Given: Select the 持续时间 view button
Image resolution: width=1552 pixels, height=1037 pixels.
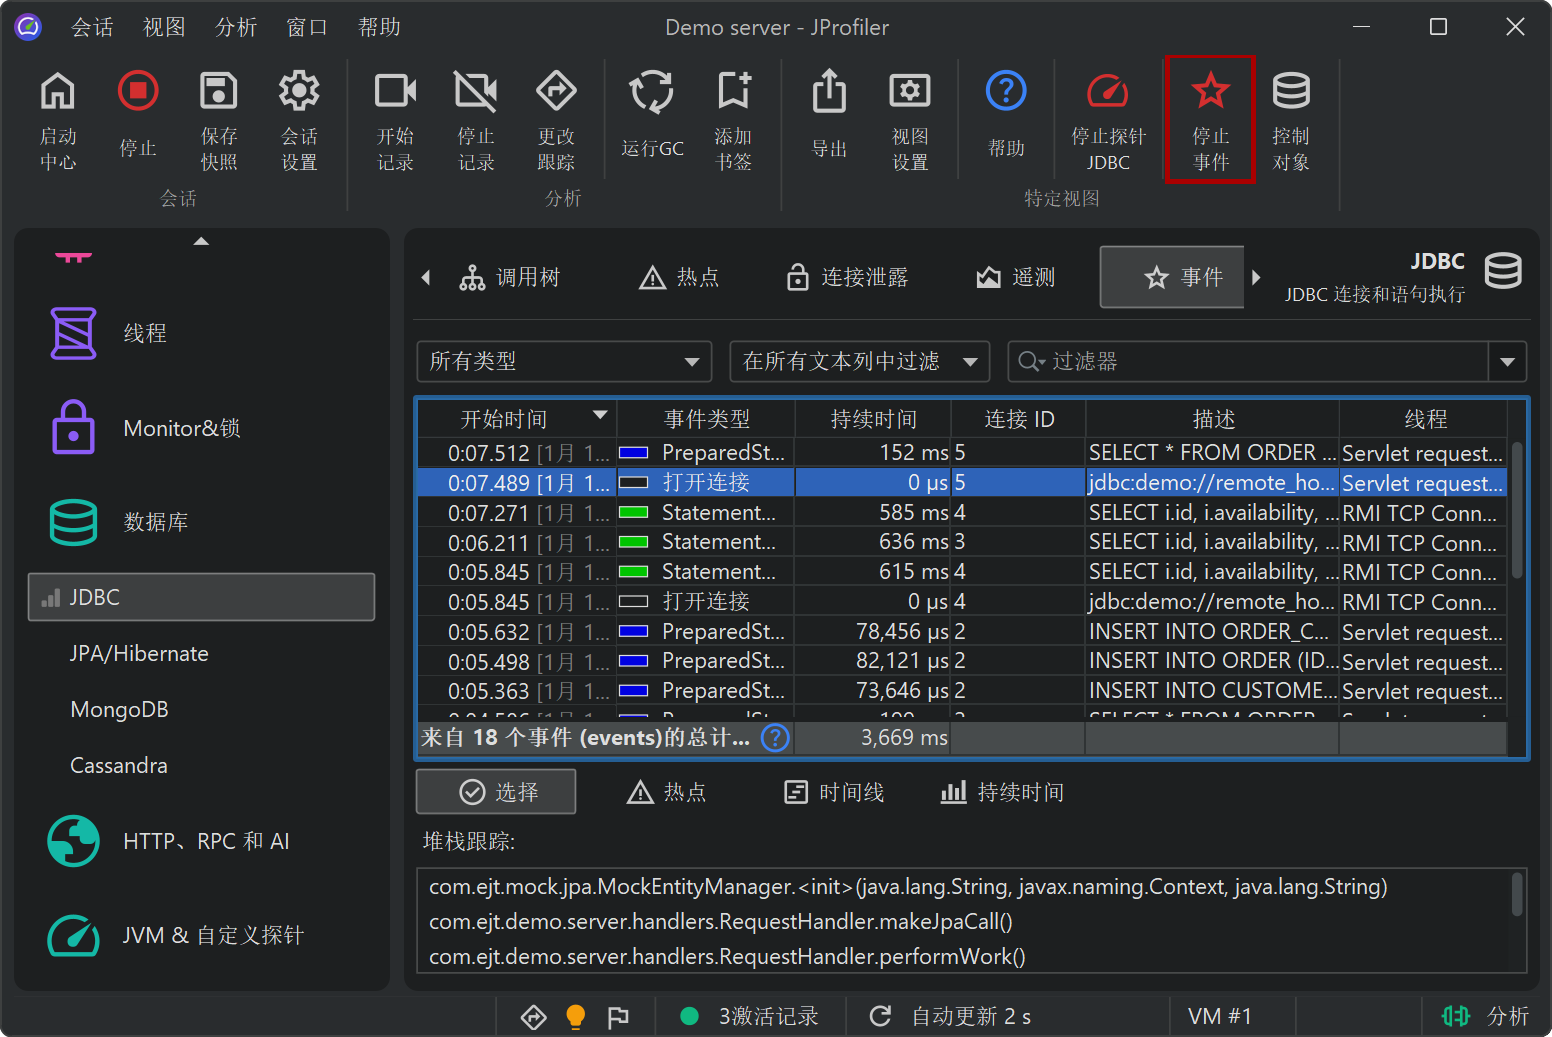Looking at the screenshot, I should coord(1002,792).
